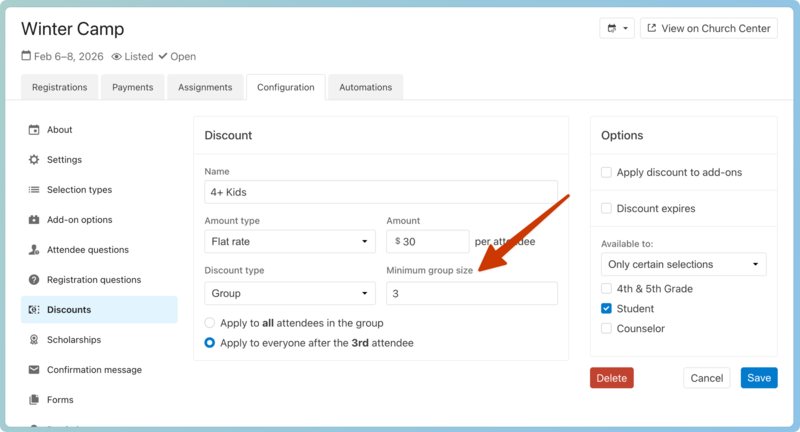Select Apply to all attendees radio option

(210, 323)
